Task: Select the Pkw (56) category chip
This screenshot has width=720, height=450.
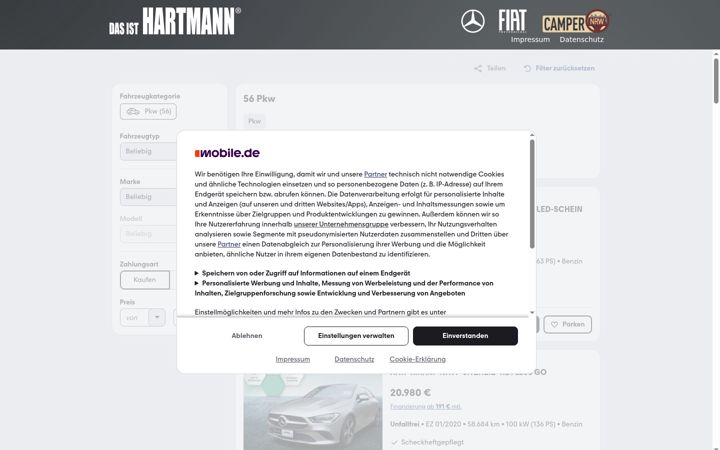Action: [148, 112]
